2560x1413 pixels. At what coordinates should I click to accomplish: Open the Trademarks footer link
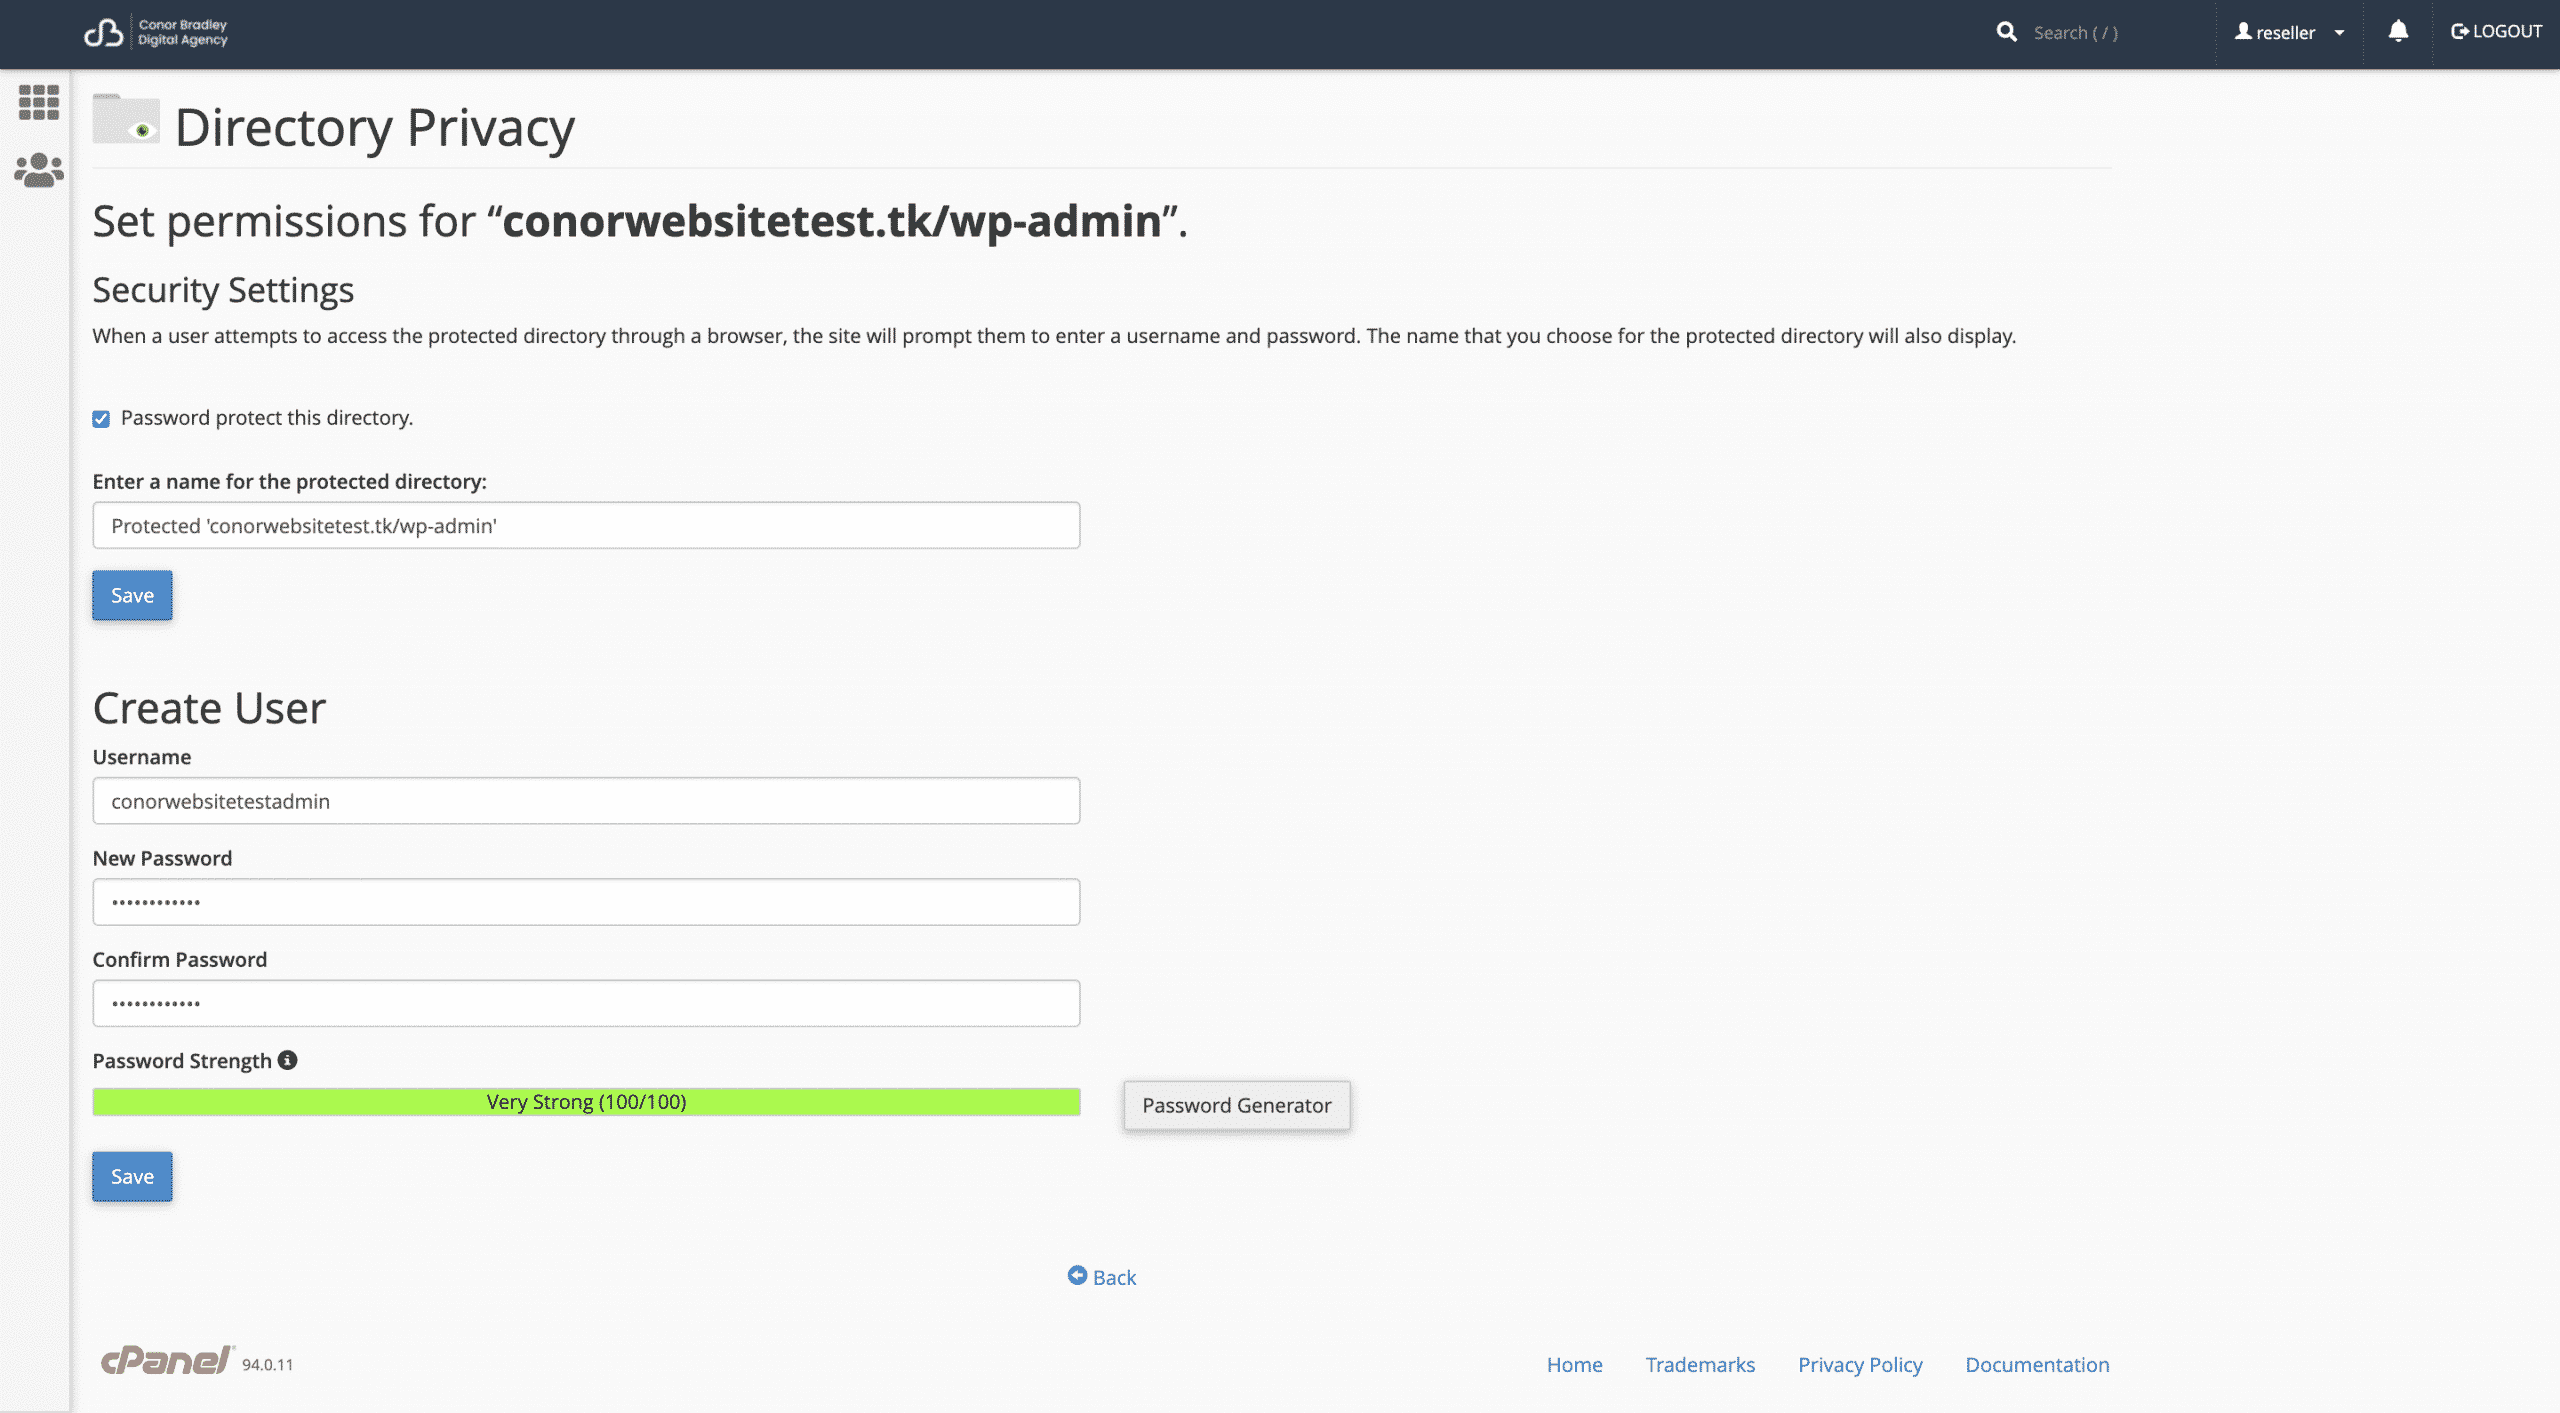[1700, 1364]
